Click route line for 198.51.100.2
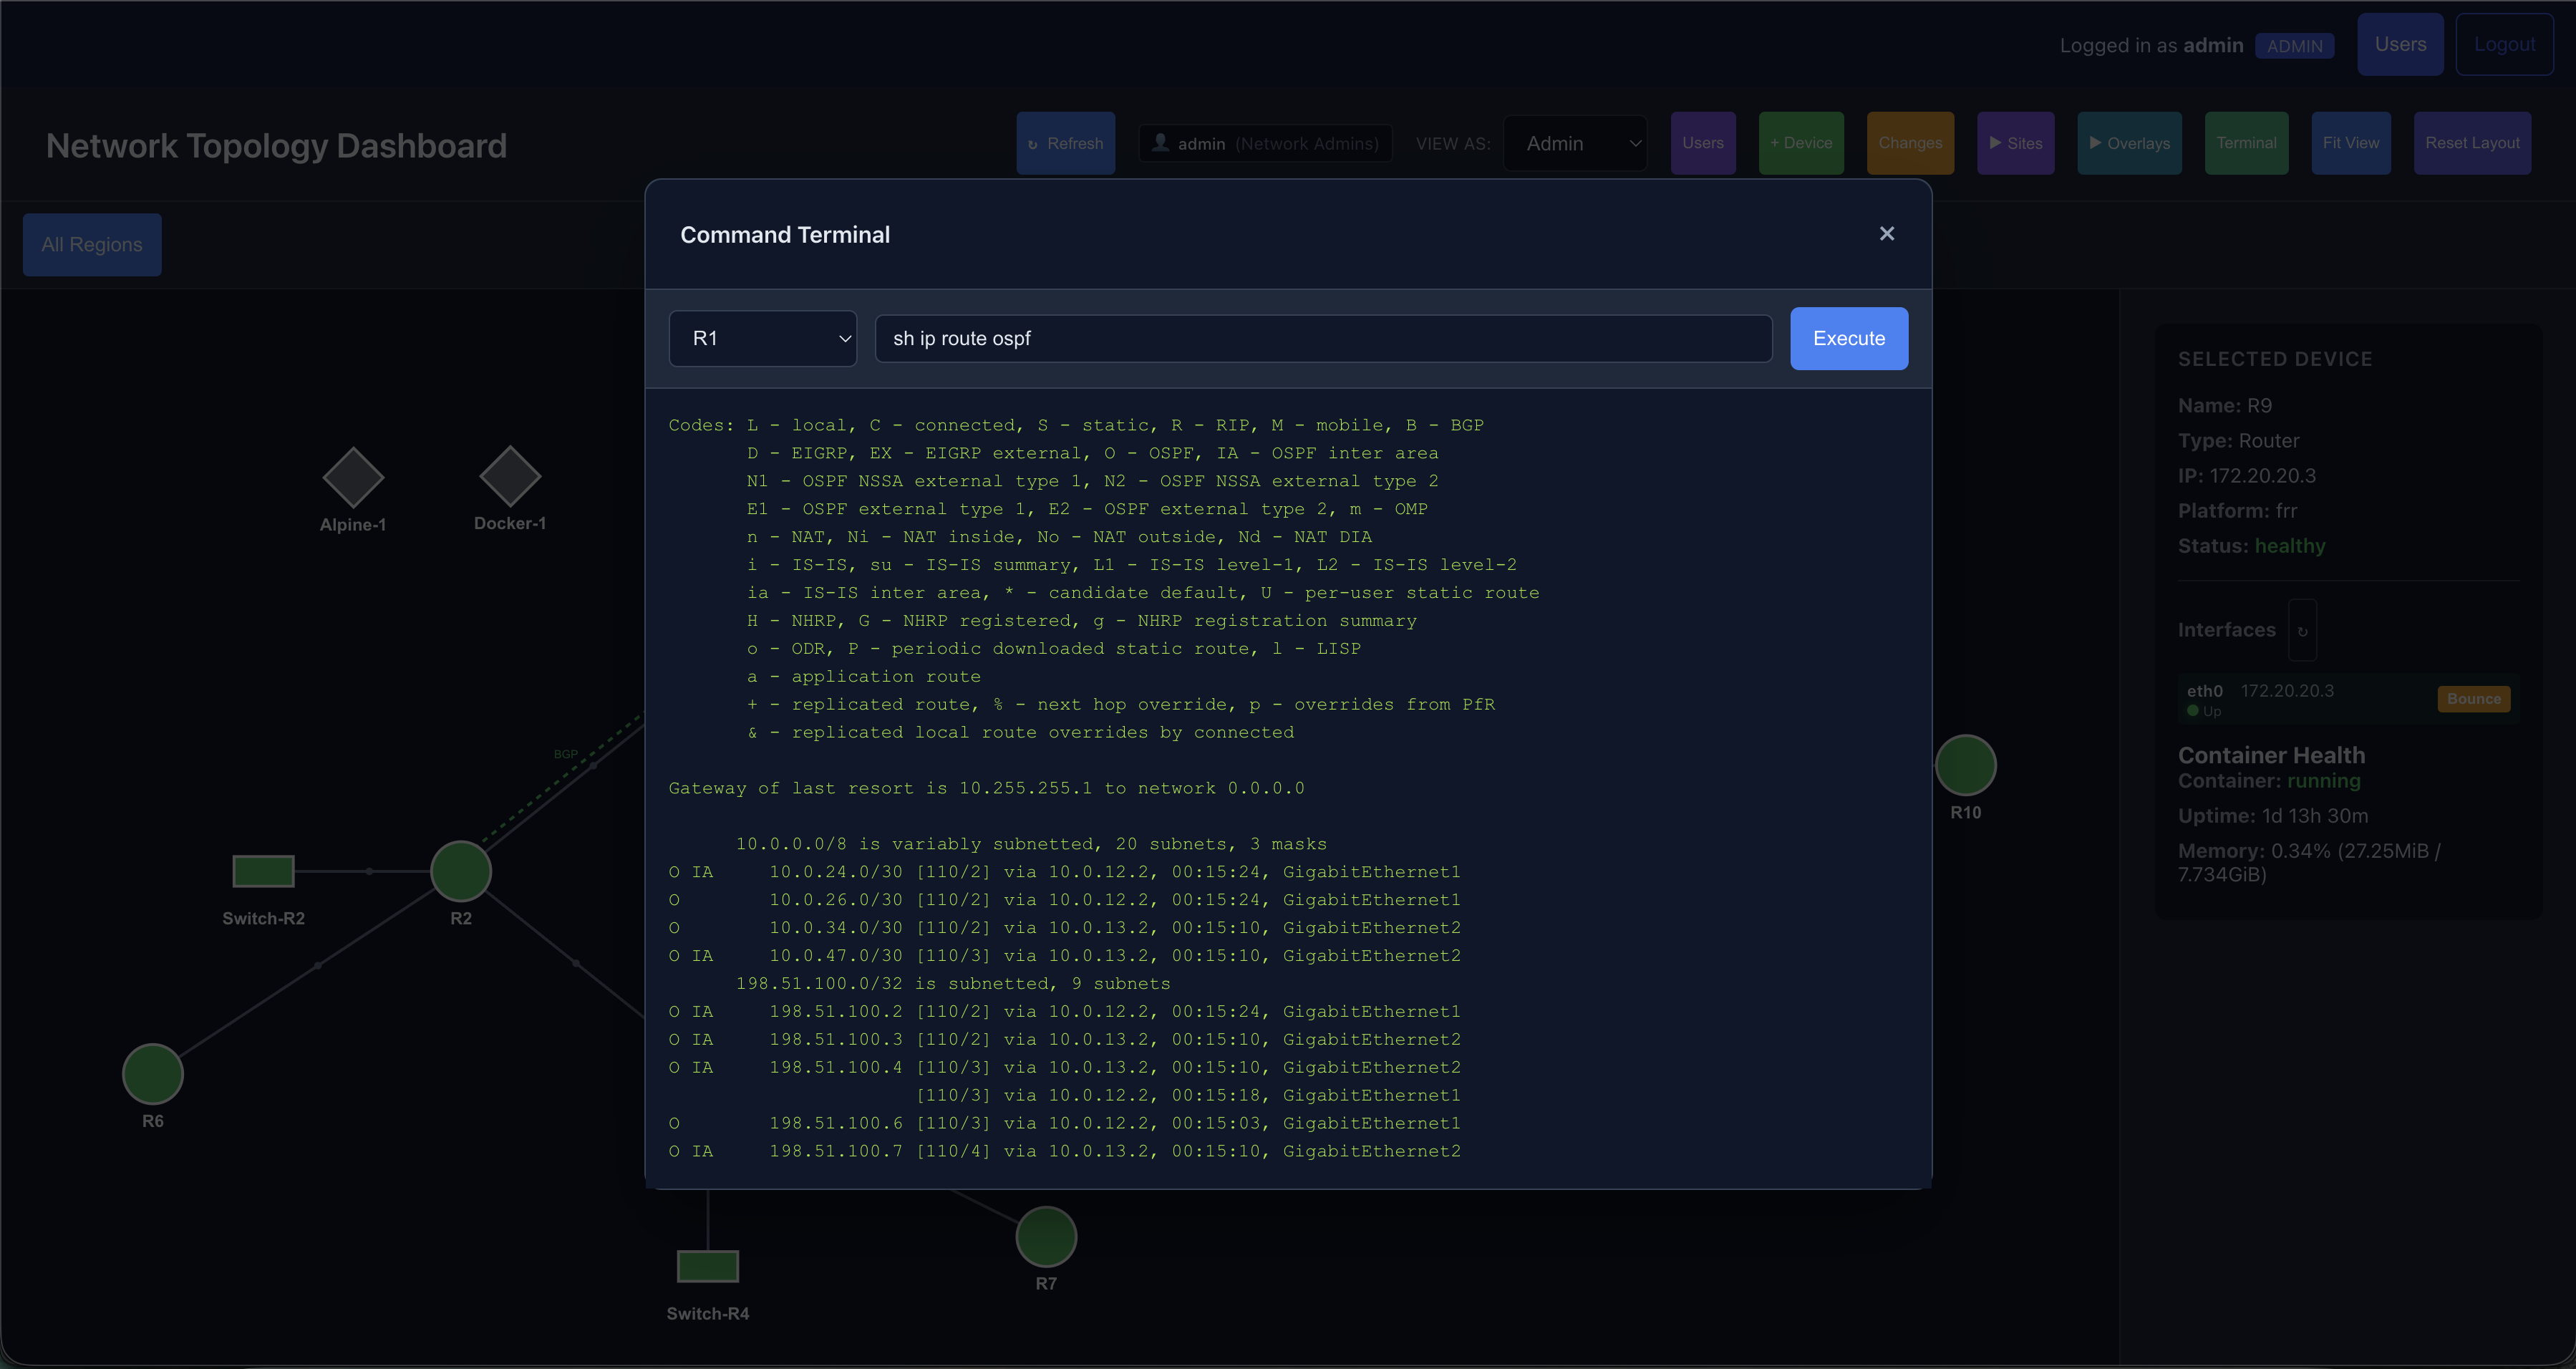The image size is (2576, 1369). click(1065, 1012)
